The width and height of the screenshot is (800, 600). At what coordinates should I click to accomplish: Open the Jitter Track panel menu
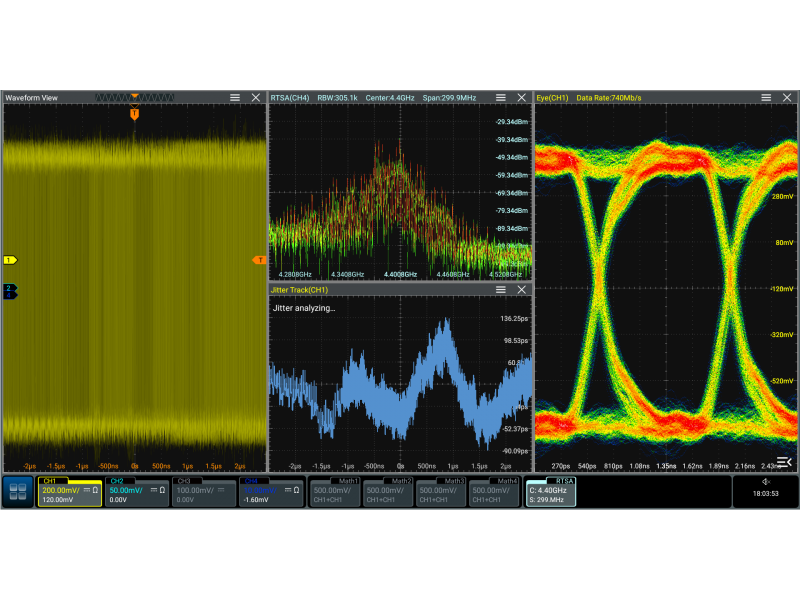tap(500, 289)
